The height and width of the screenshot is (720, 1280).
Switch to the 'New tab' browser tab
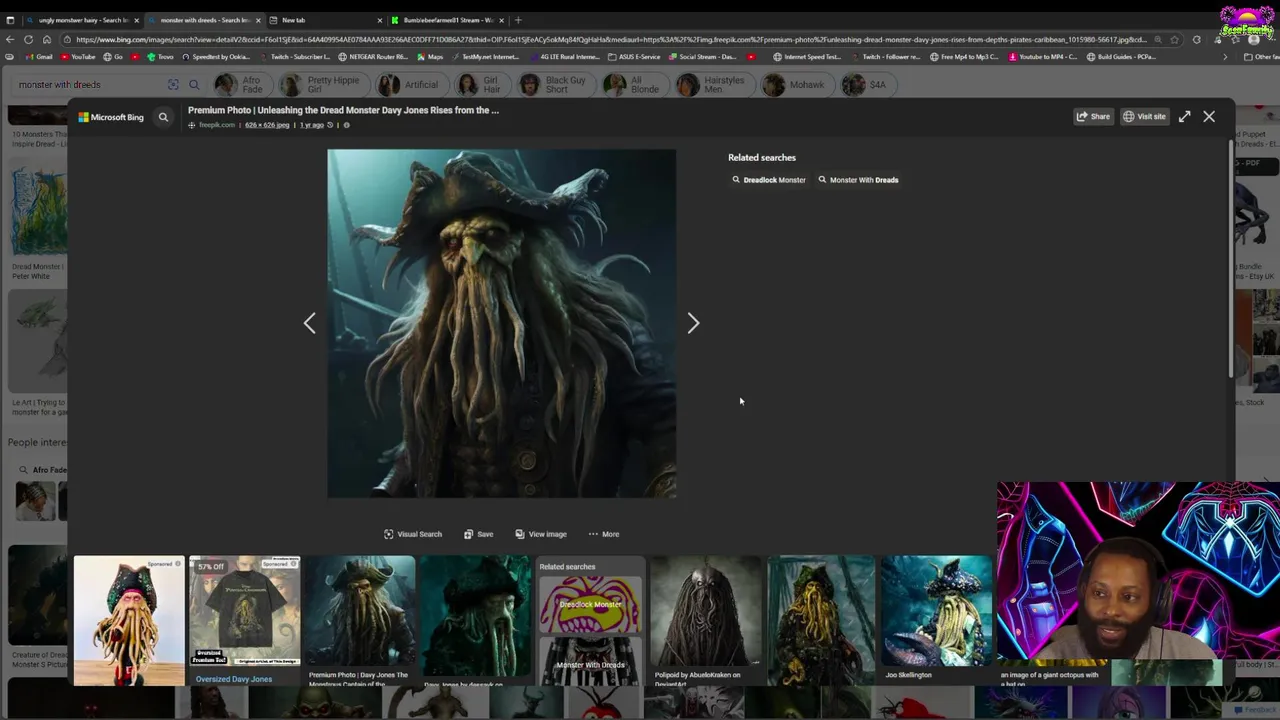326,20
